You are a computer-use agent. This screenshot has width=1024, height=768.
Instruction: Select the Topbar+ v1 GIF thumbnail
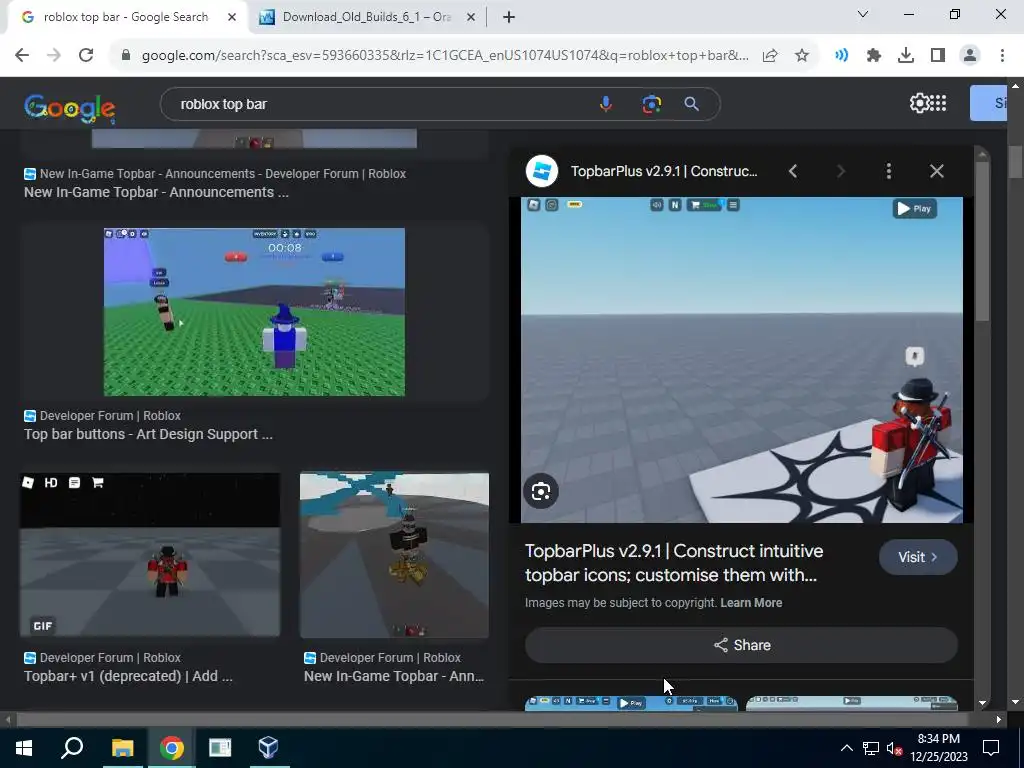click(x=150, y=554)
